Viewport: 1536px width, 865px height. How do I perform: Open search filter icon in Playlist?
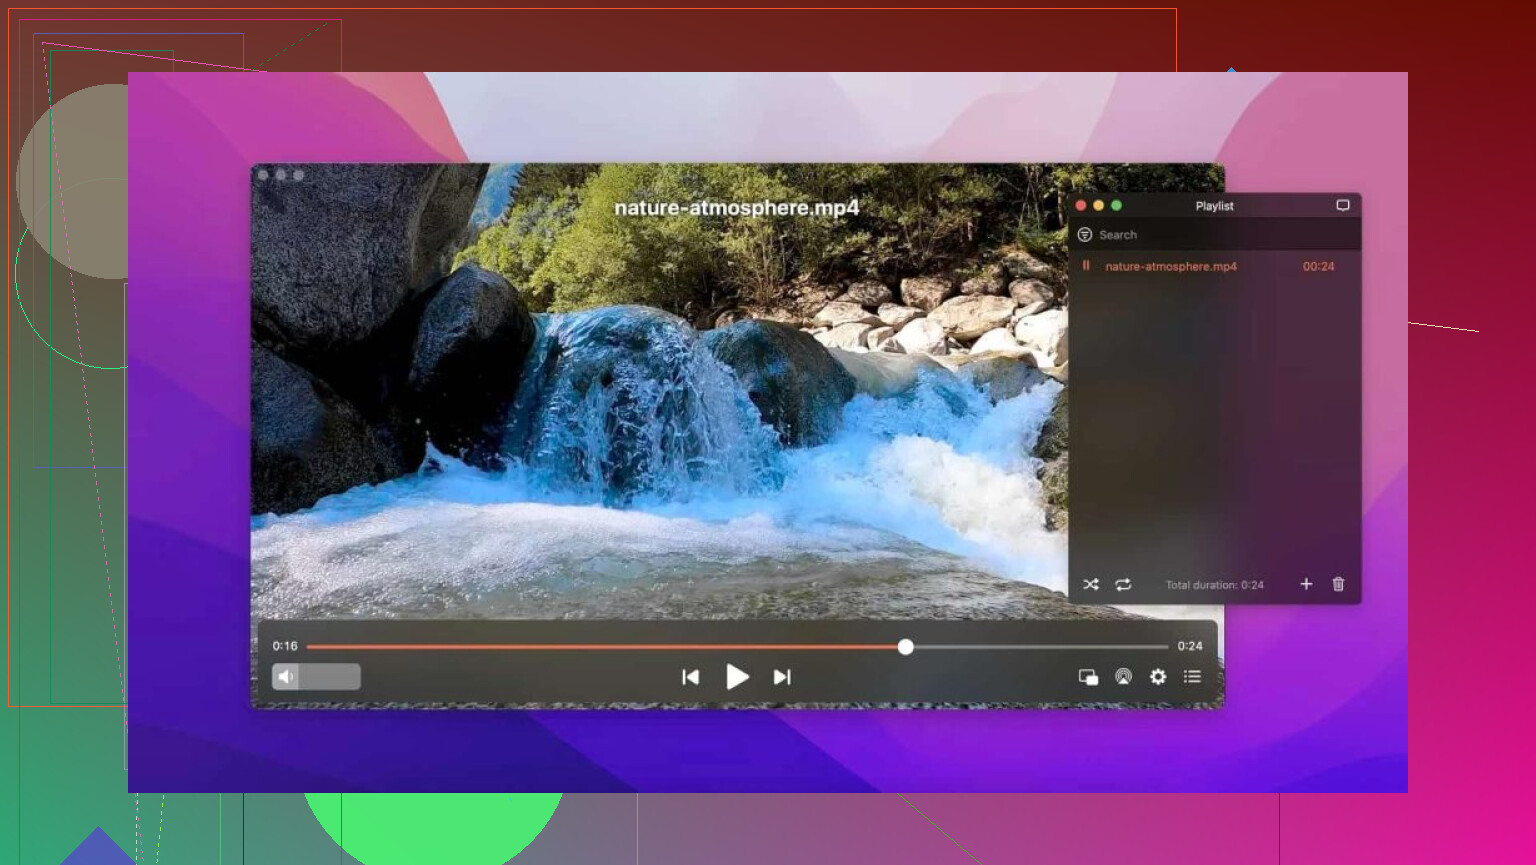pos(1085,235)
